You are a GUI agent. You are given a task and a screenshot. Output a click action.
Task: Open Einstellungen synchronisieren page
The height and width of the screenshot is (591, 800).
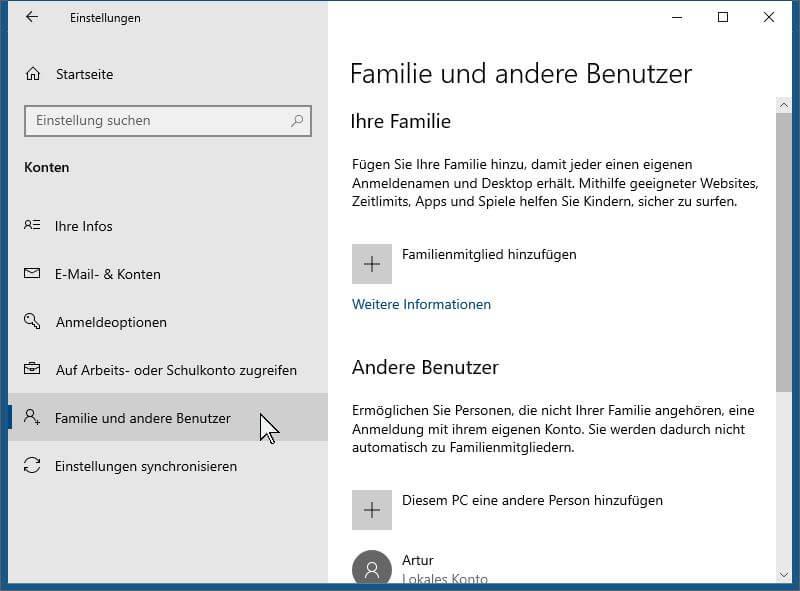click(x=168, y=466)
